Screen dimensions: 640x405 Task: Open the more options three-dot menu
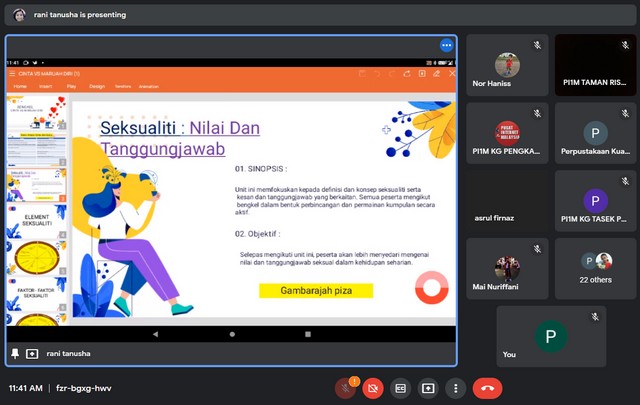[455, 388]
